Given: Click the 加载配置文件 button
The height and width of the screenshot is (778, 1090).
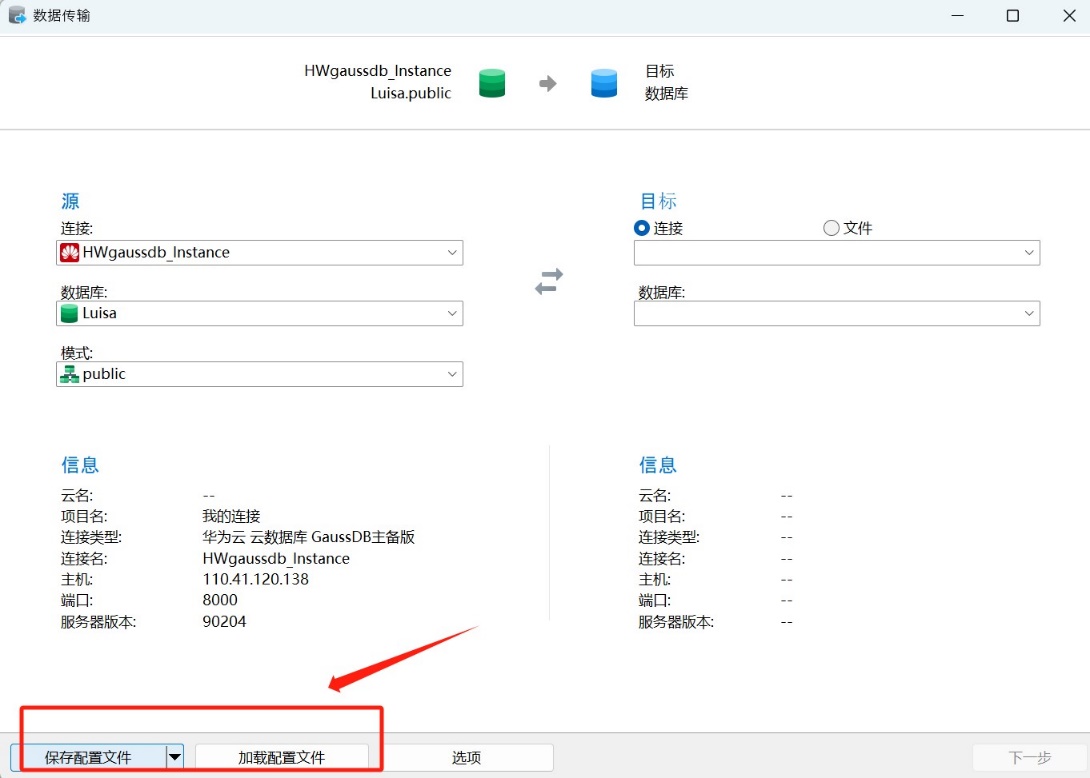Looking at the screenshot, I should click(x=282, y=756).
